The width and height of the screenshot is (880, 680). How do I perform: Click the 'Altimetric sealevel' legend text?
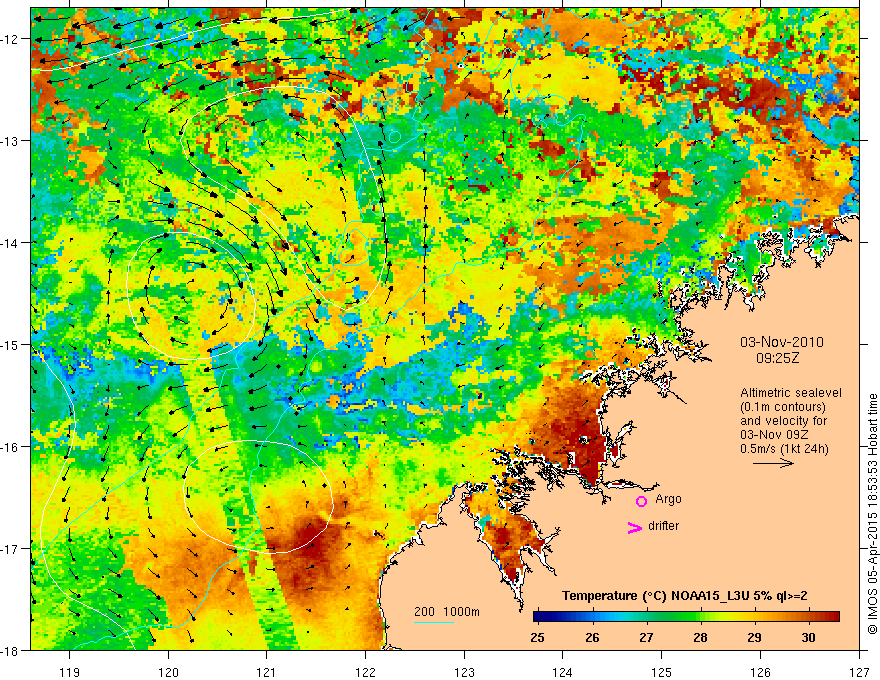[x=791, y=393]
